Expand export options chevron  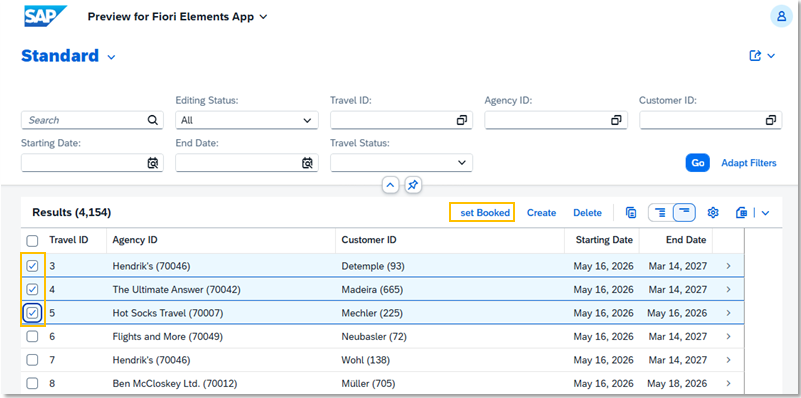pos(765,213)
